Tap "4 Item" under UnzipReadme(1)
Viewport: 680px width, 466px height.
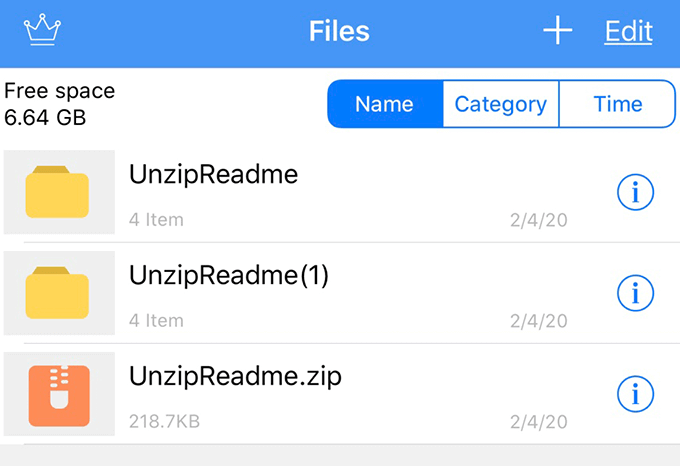[156, 321]
